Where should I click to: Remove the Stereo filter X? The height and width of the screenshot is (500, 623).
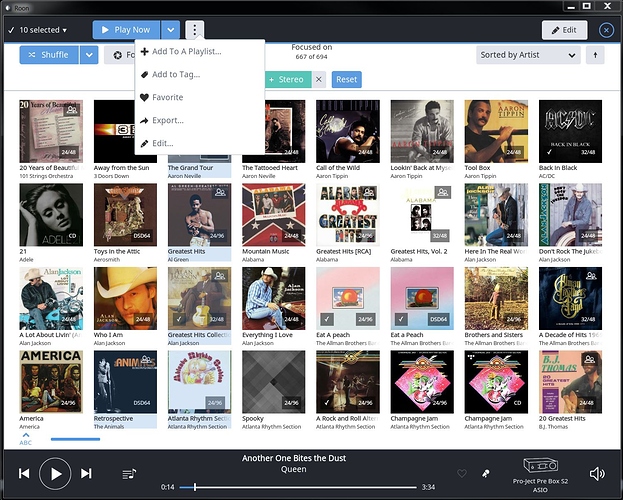[x=319, y=79]
